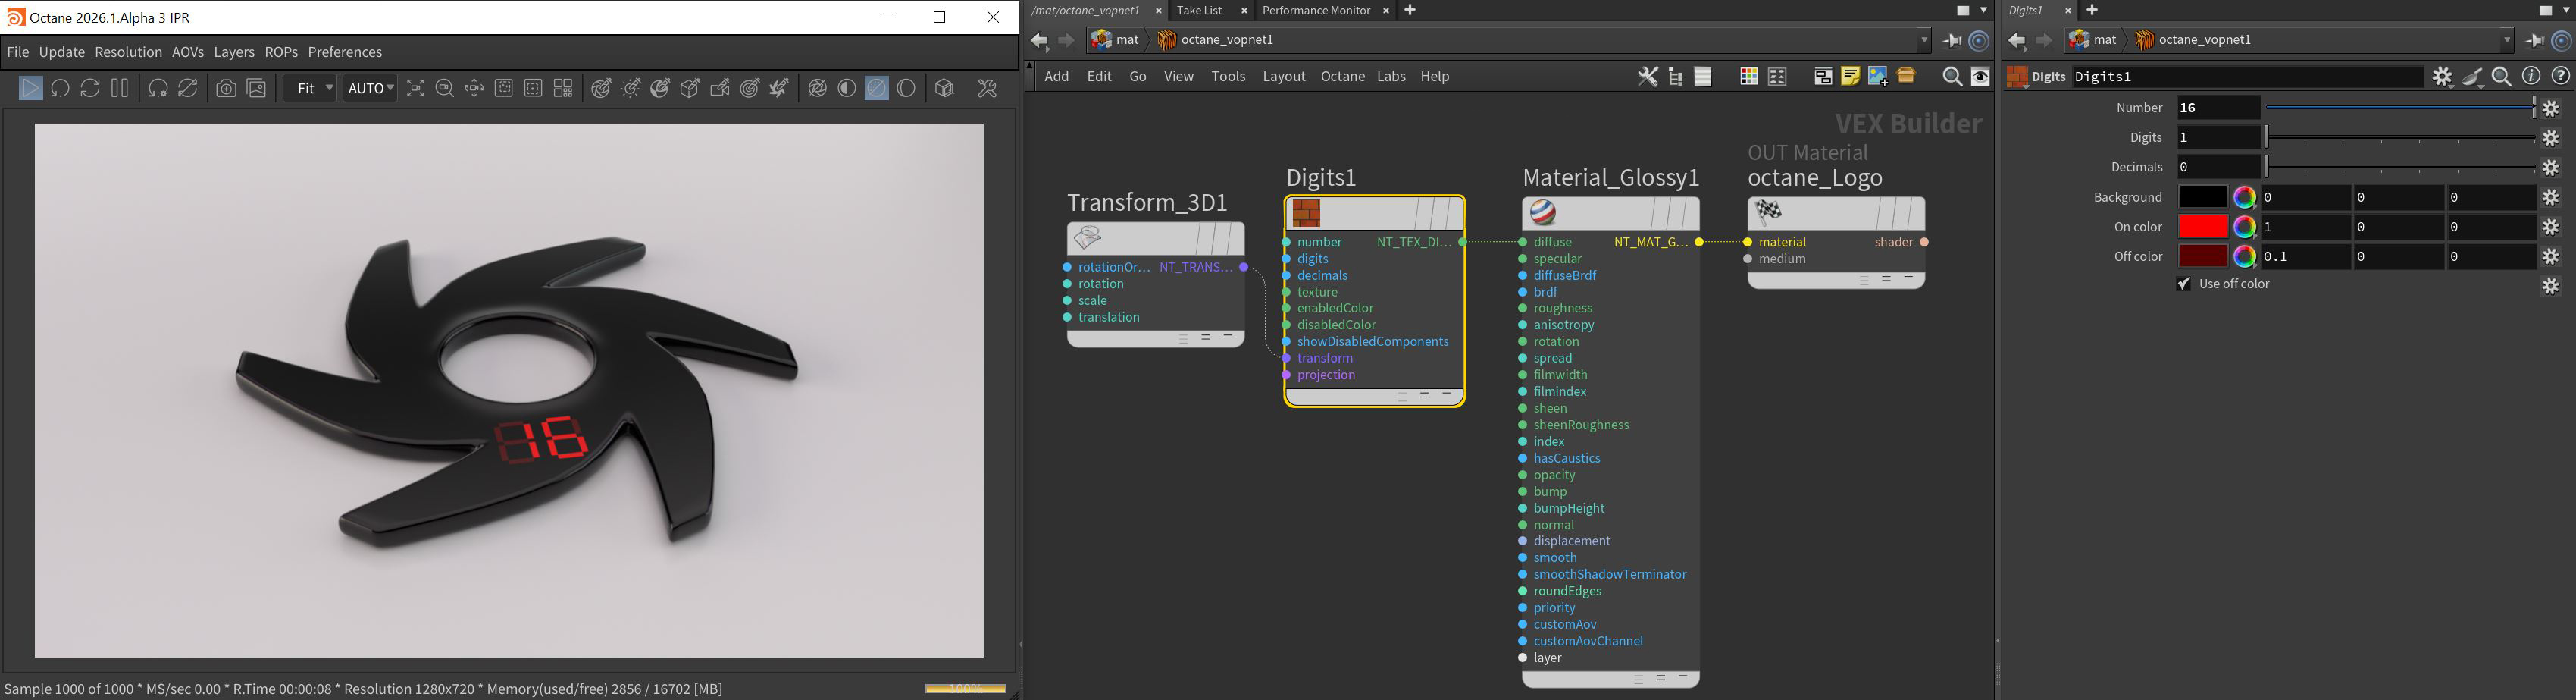Open the Octane menu in the network editor

[1342, 77]
